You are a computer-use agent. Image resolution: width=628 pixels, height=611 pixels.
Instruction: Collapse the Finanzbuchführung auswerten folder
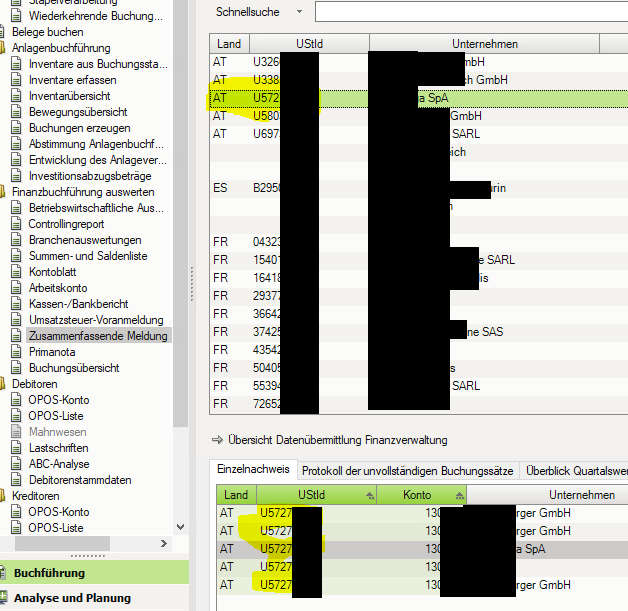[4, 192]
